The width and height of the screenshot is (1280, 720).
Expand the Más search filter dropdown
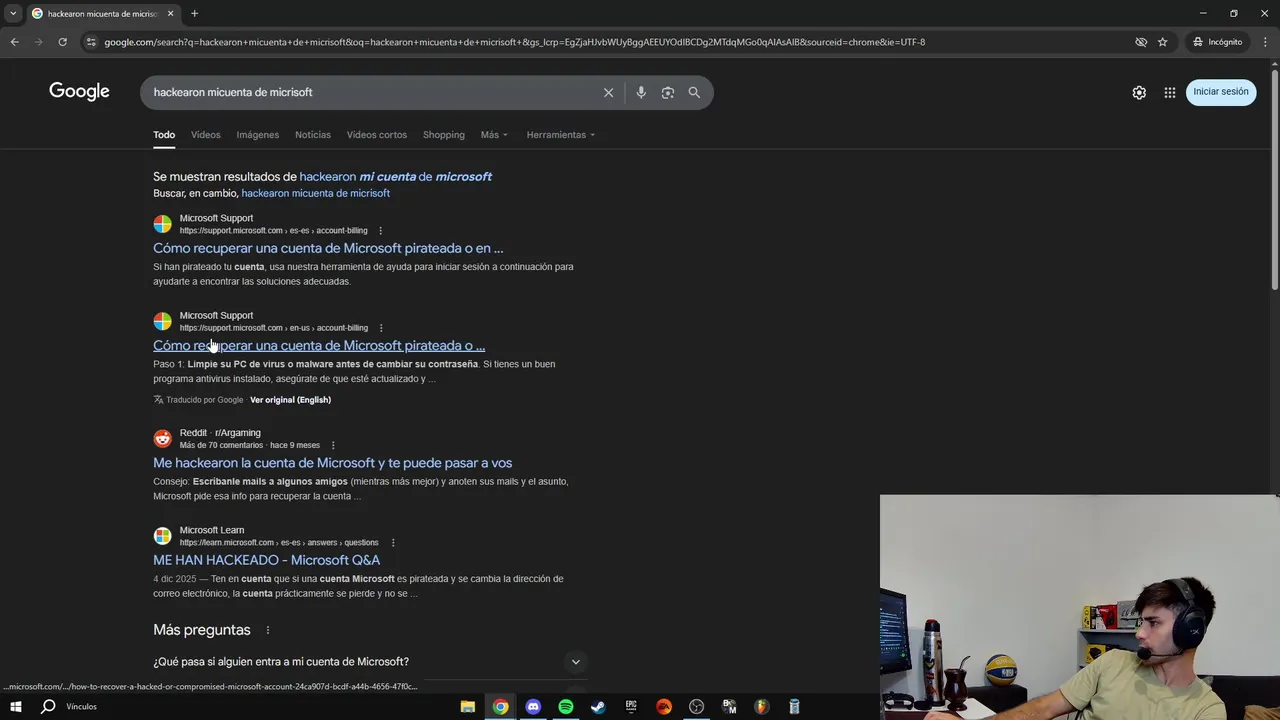coord(494,135)
